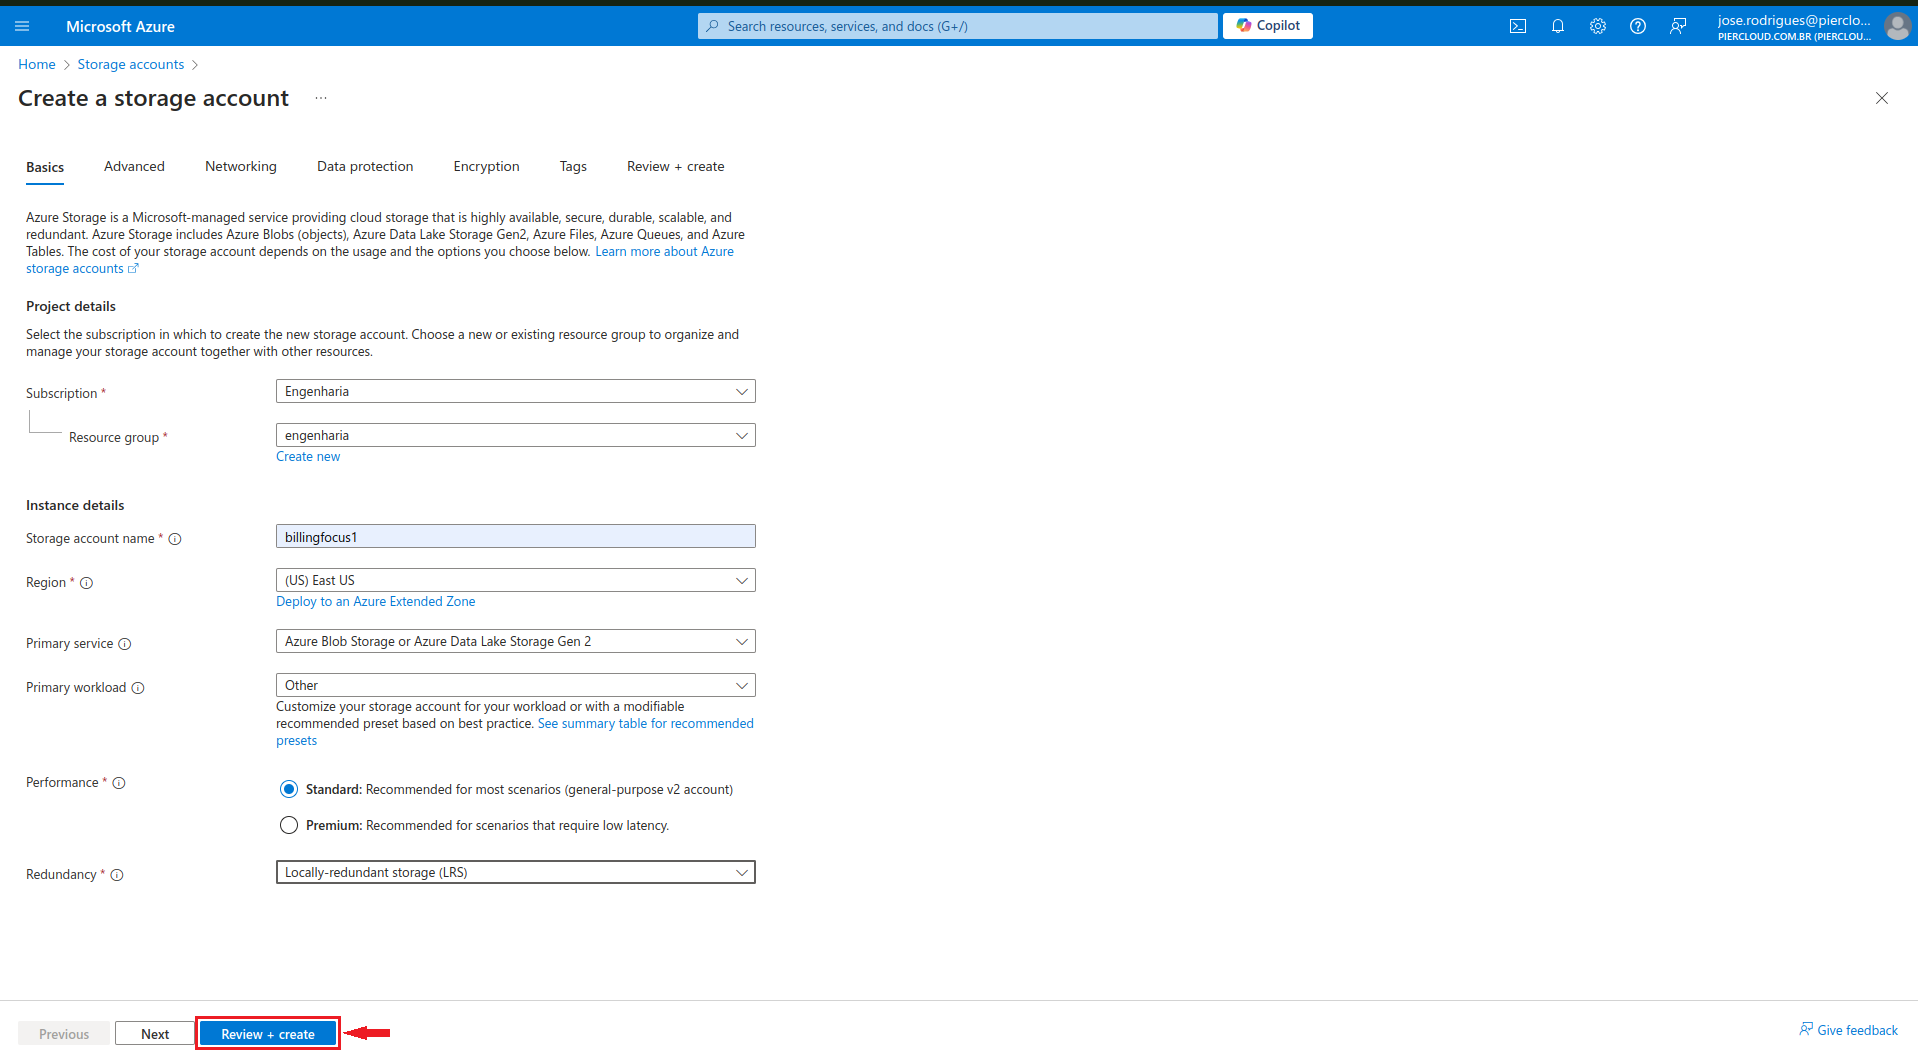Open the portal hamburger menu

click(22, 26)
